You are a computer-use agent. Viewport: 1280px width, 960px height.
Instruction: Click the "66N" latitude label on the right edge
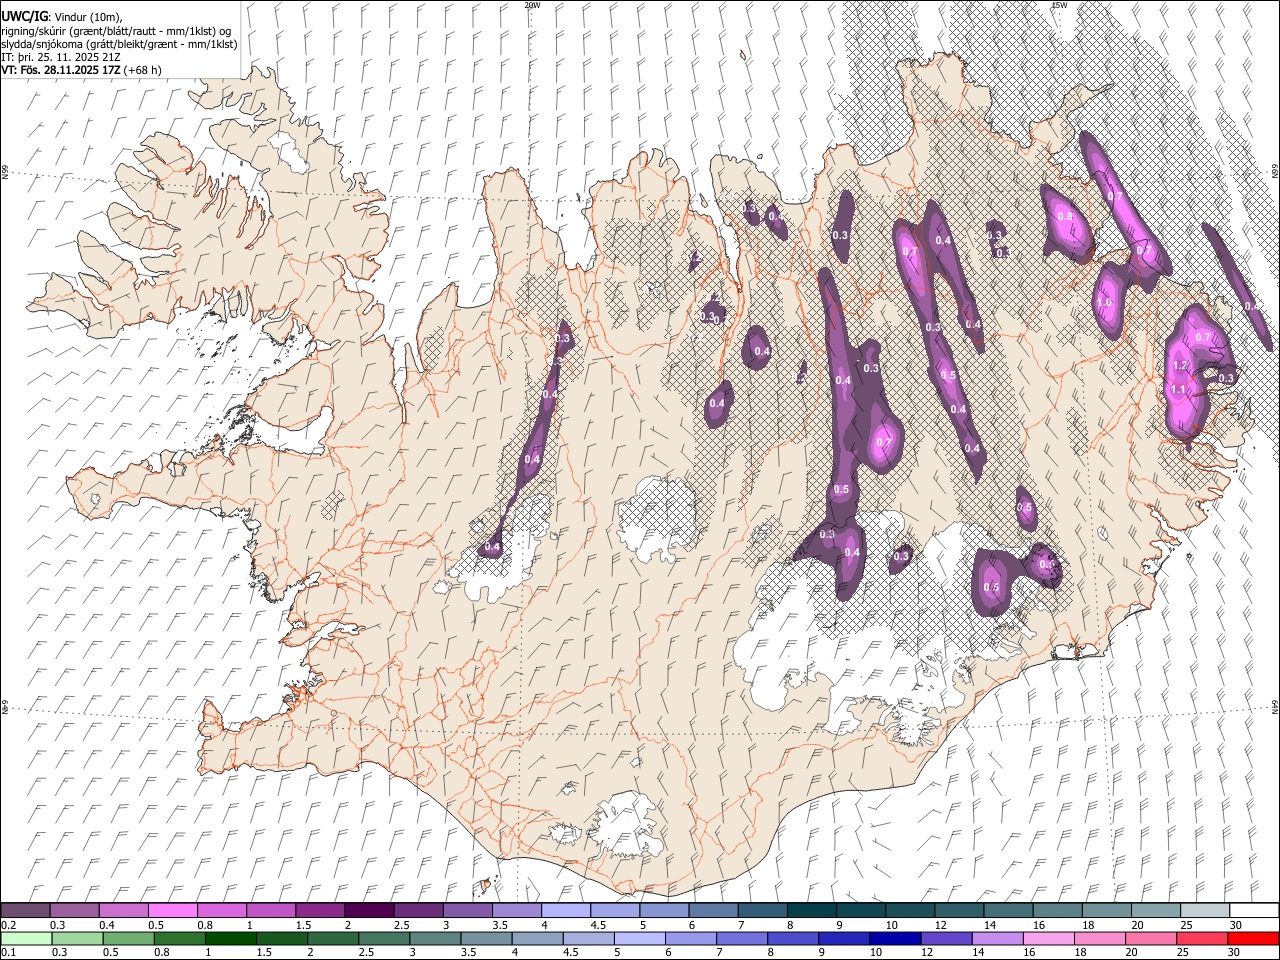pyautogui.click(x=1275, y=173)
